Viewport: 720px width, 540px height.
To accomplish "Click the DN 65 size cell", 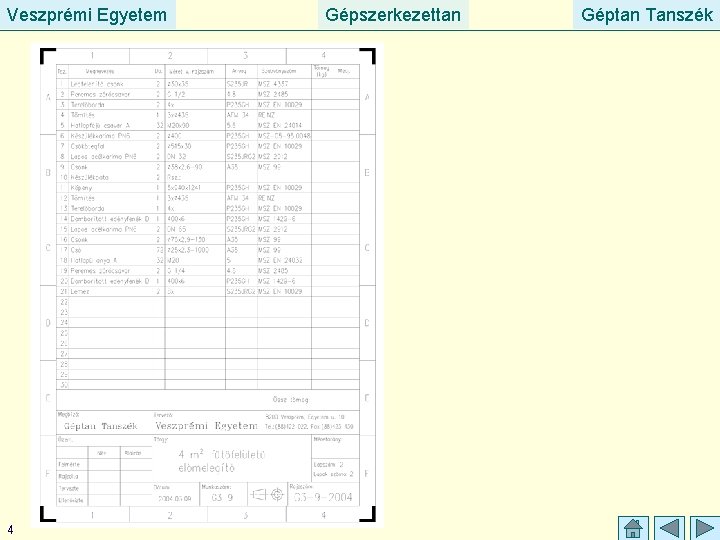I will [x=176, y=229].
